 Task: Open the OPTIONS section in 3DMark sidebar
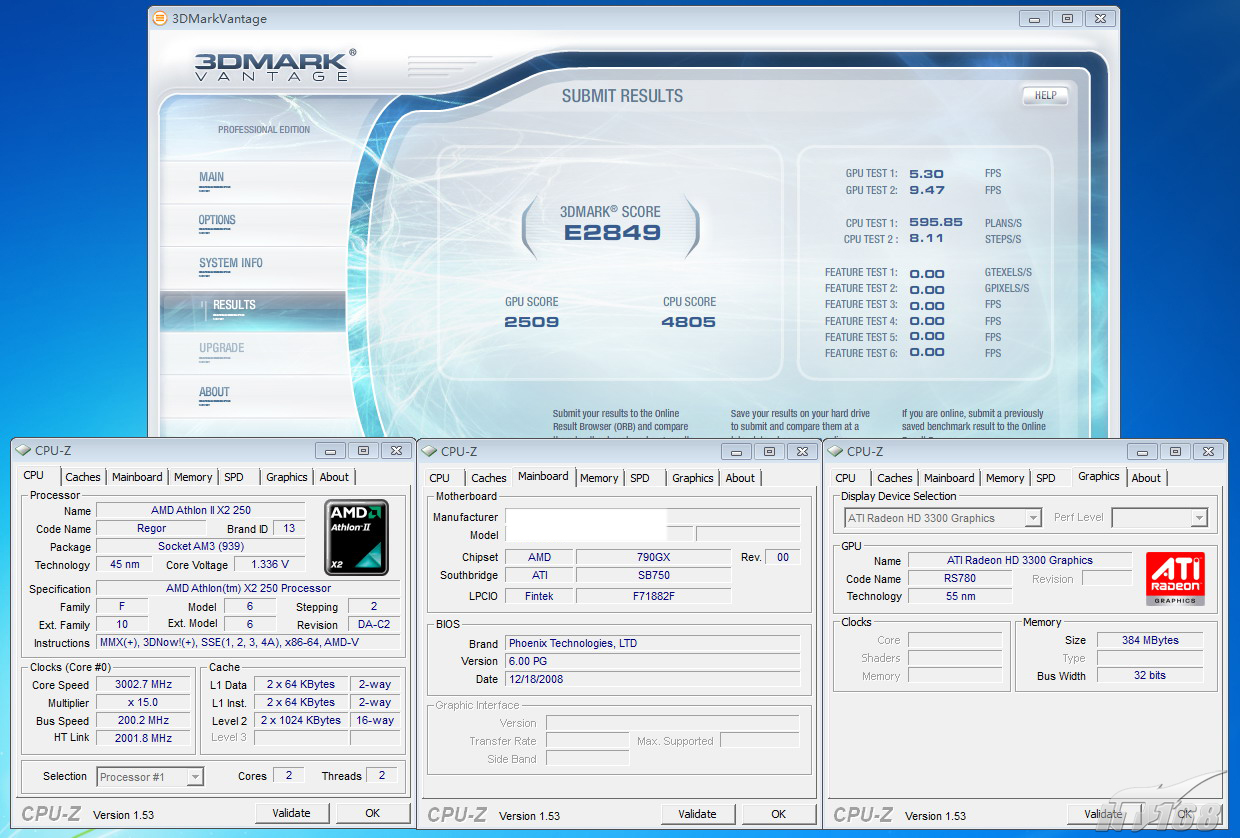(217, 220)
